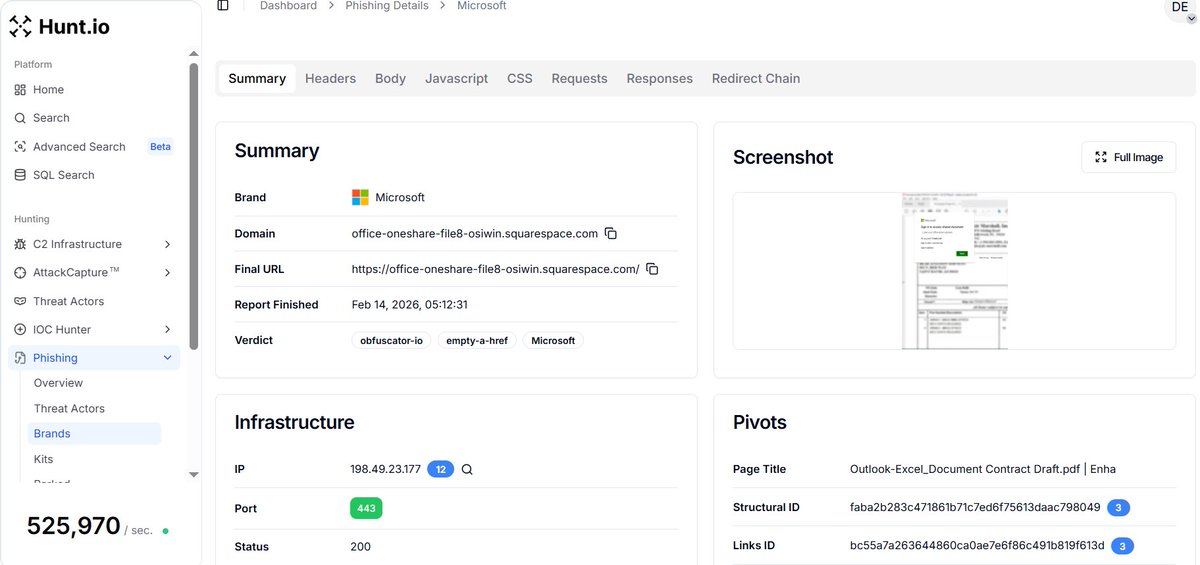Go to Phishing Details breadcrumb
Image resolution: width=1200 pixels, height=565 pixels.
[x=387, y=6]
